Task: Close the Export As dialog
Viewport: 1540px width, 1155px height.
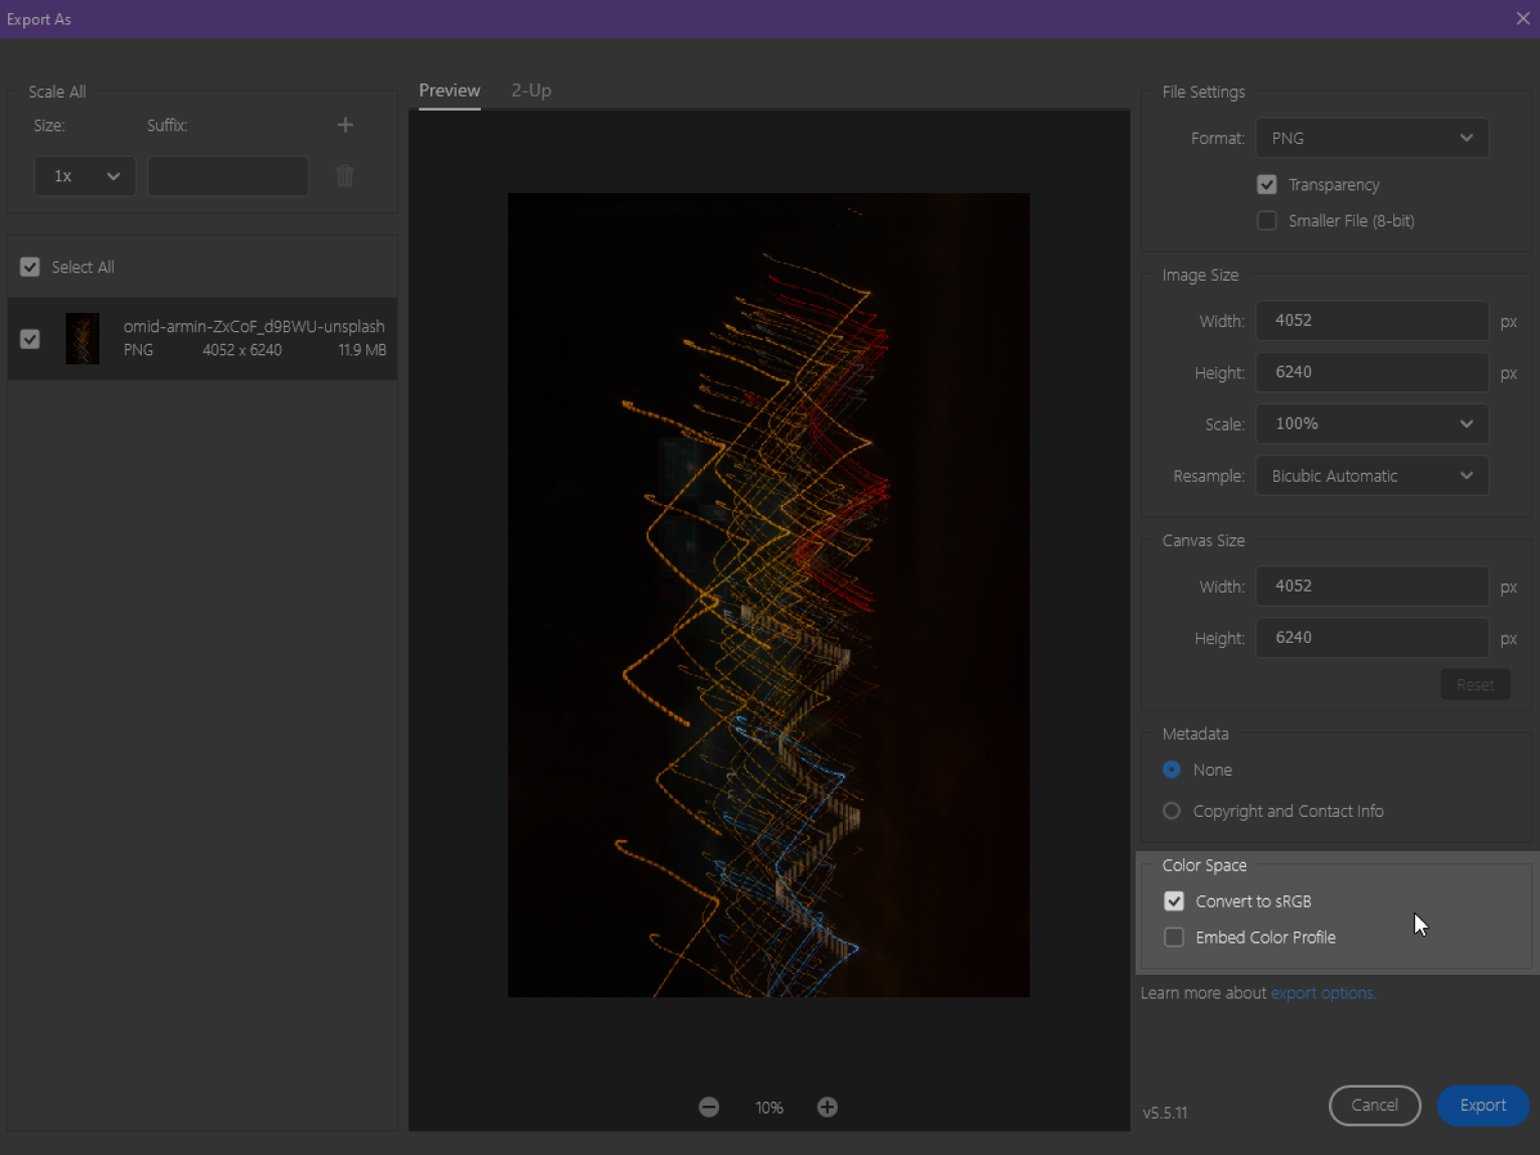Action: [1522, 19]
